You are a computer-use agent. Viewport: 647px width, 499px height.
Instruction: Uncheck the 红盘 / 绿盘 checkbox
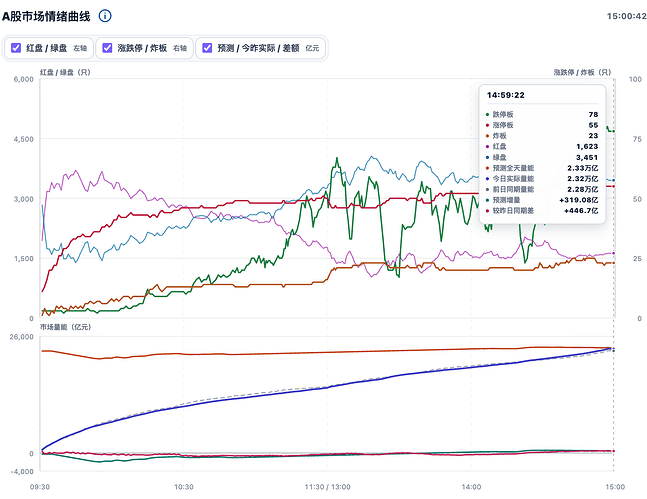16,48
